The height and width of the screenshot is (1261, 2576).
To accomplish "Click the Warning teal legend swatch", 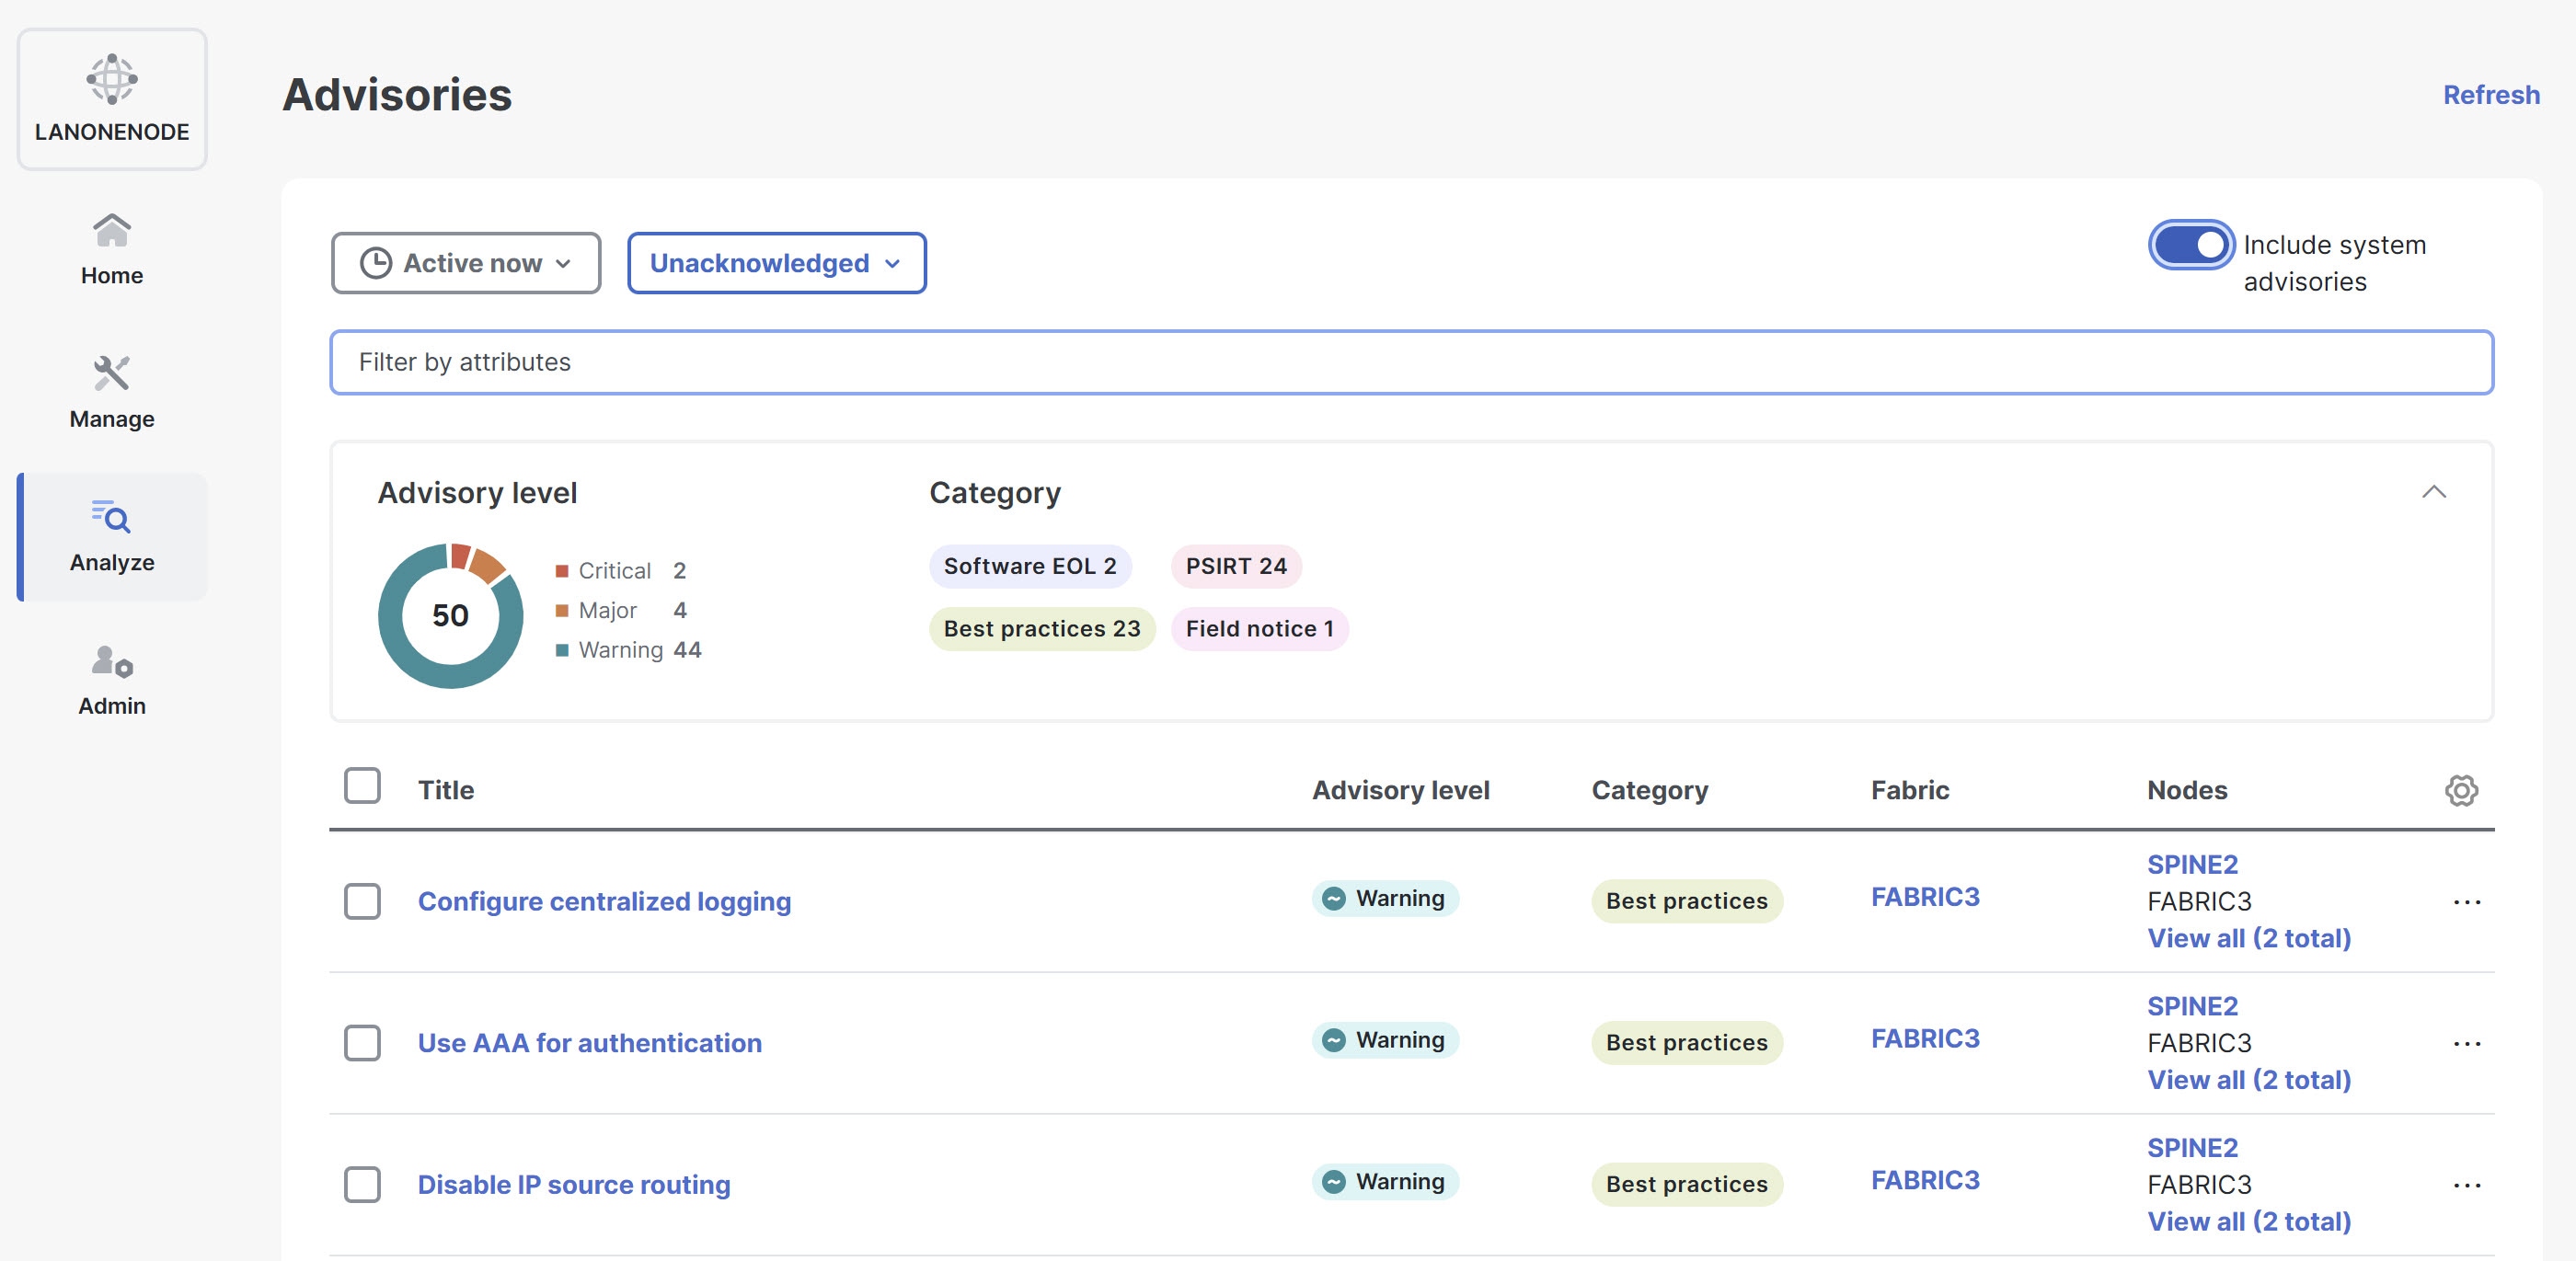I will coord(562,650).
